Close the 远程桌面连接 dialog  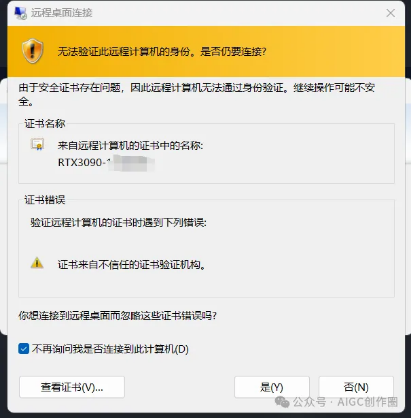click(x=390, y=13)
